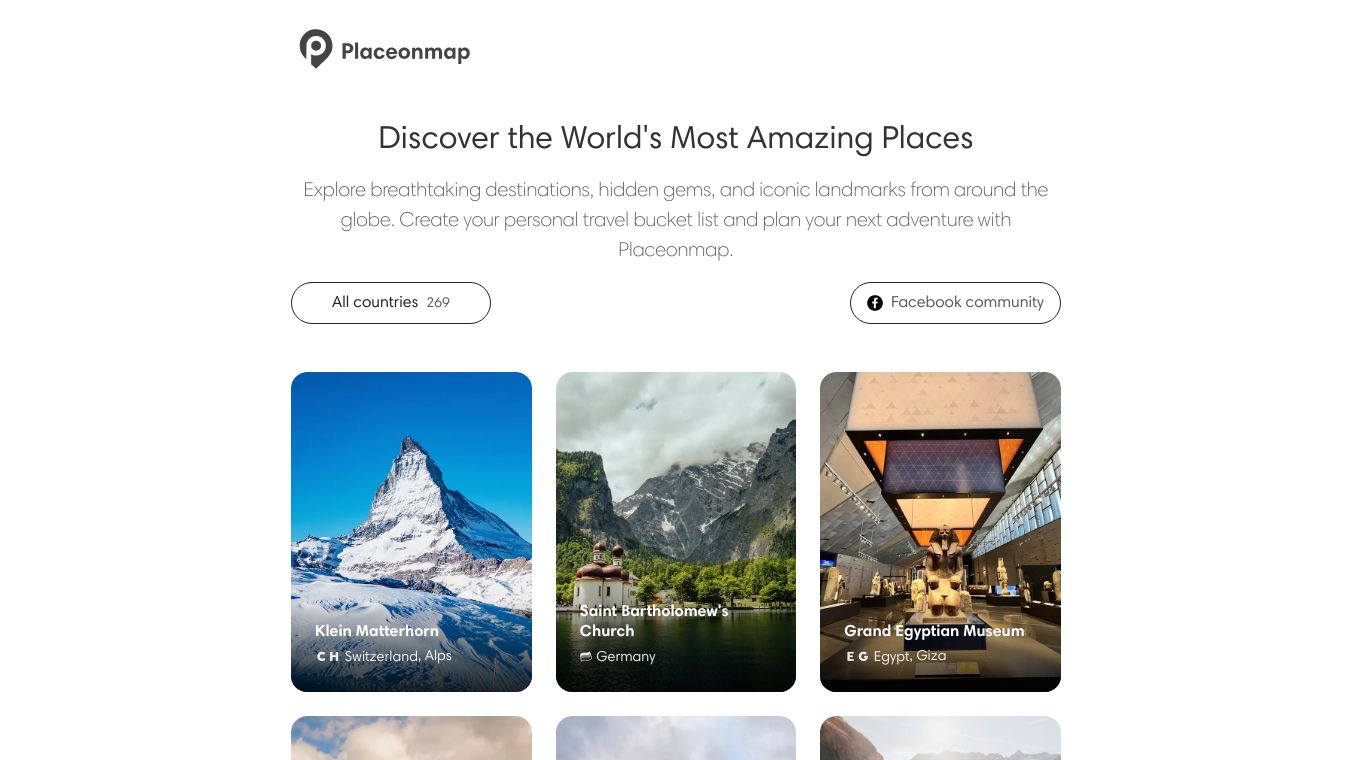Open the partially visible first second-row card

tap(411, 738)
